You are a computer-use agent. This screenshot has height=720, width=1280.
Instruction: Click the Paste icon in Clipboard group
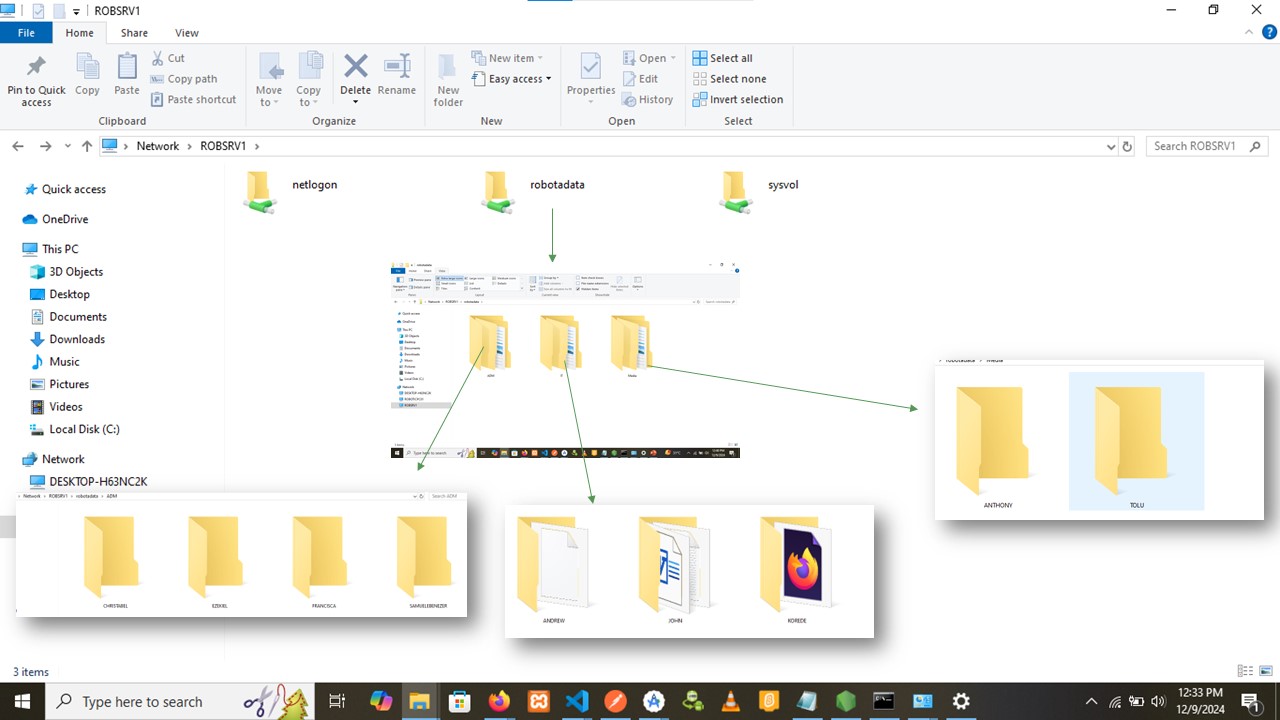point(127,78)
